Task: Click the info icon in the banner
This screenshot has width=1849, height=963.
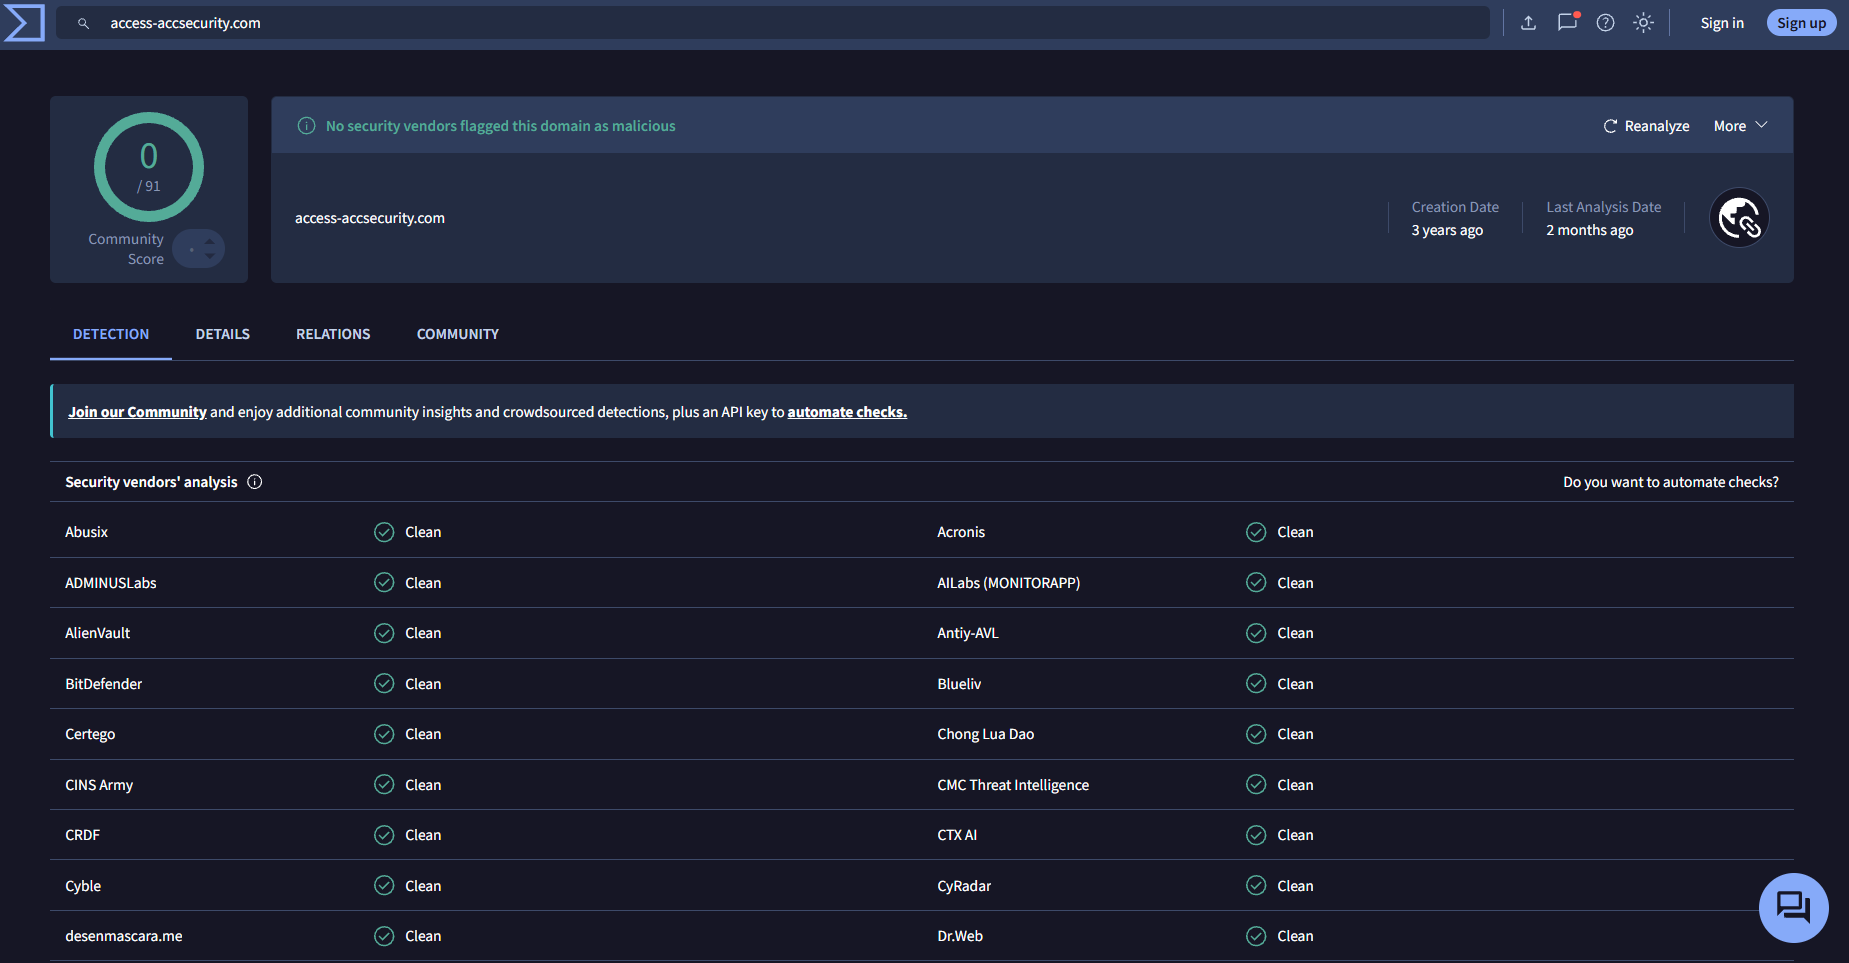Action: click(x=307, y=126)
